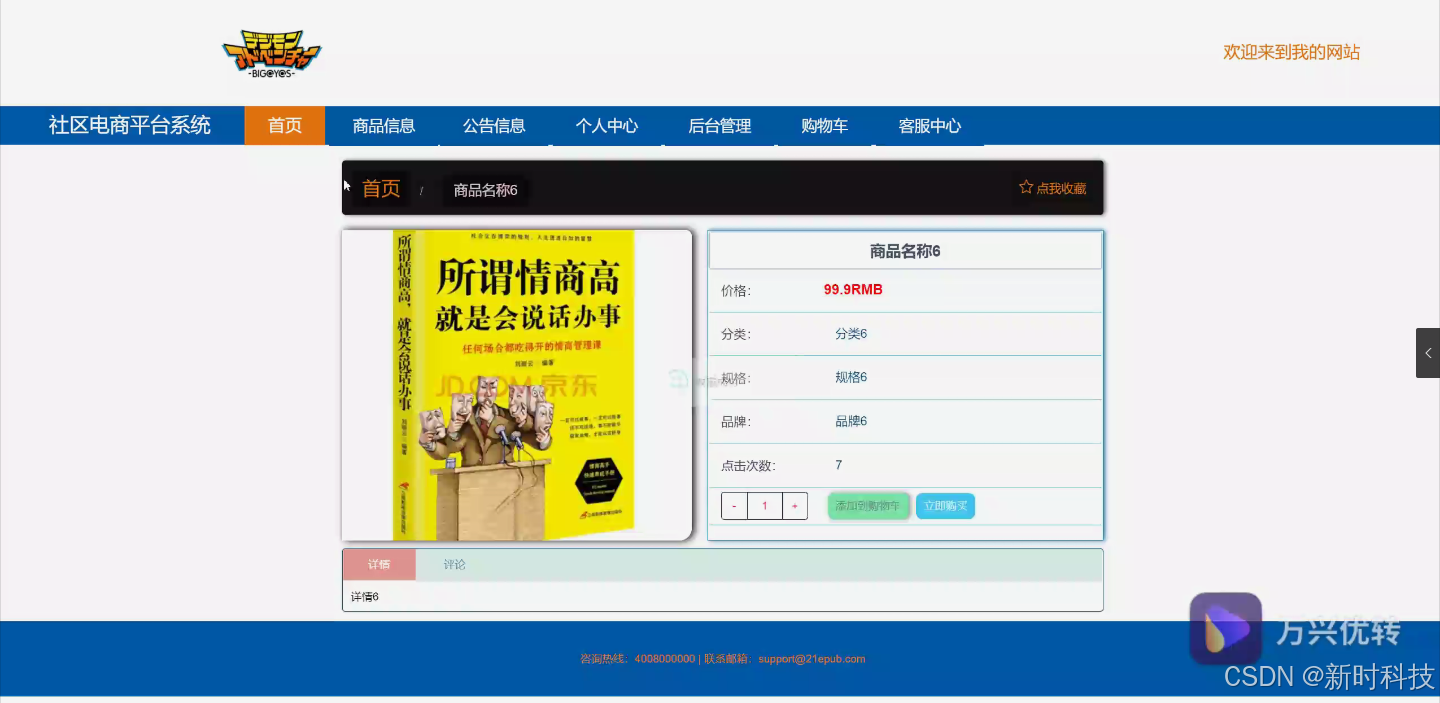Click the BIGEYES site logo
Image resolution: width=1440 pixels, height=703 pixels.
tap(272, 54)
